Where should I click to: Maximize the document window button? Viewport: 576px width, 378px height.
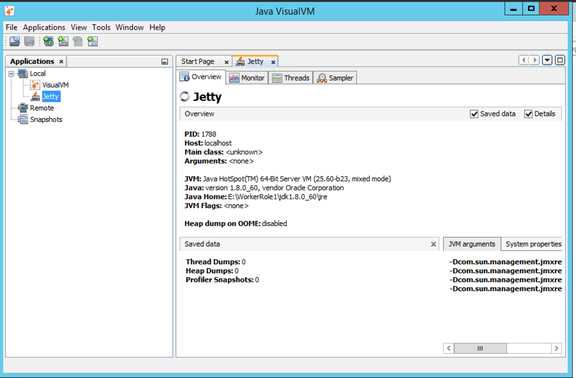point(560,60)
